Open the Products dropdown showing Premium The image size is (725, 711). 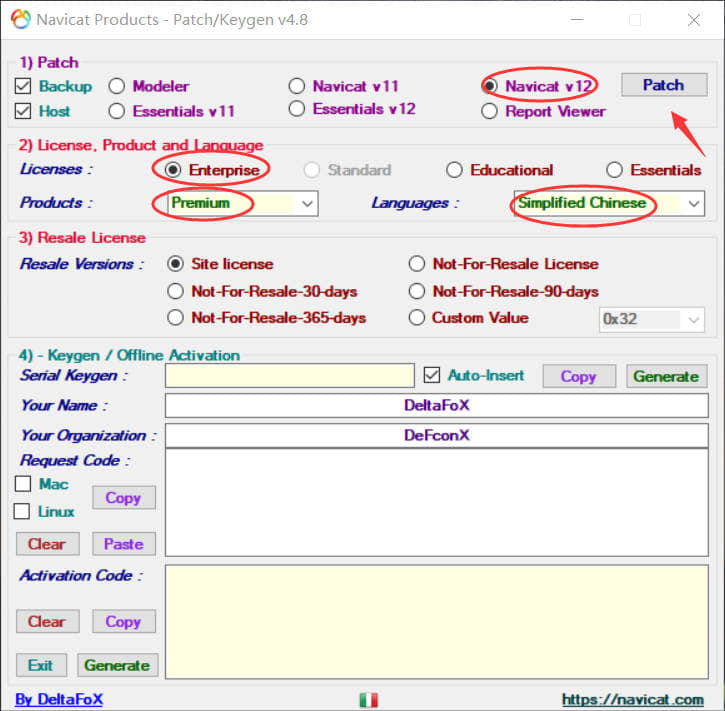[243, 203]
